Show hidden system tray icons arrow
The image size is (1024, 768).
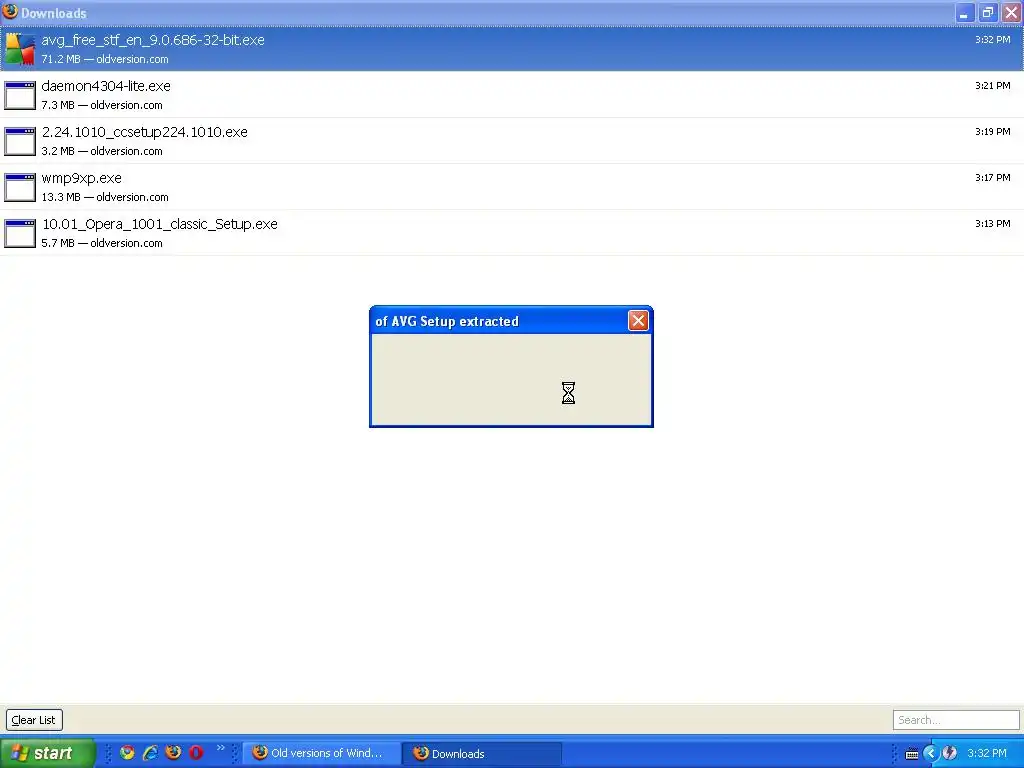pyautogui.click(x=931, y=753)
